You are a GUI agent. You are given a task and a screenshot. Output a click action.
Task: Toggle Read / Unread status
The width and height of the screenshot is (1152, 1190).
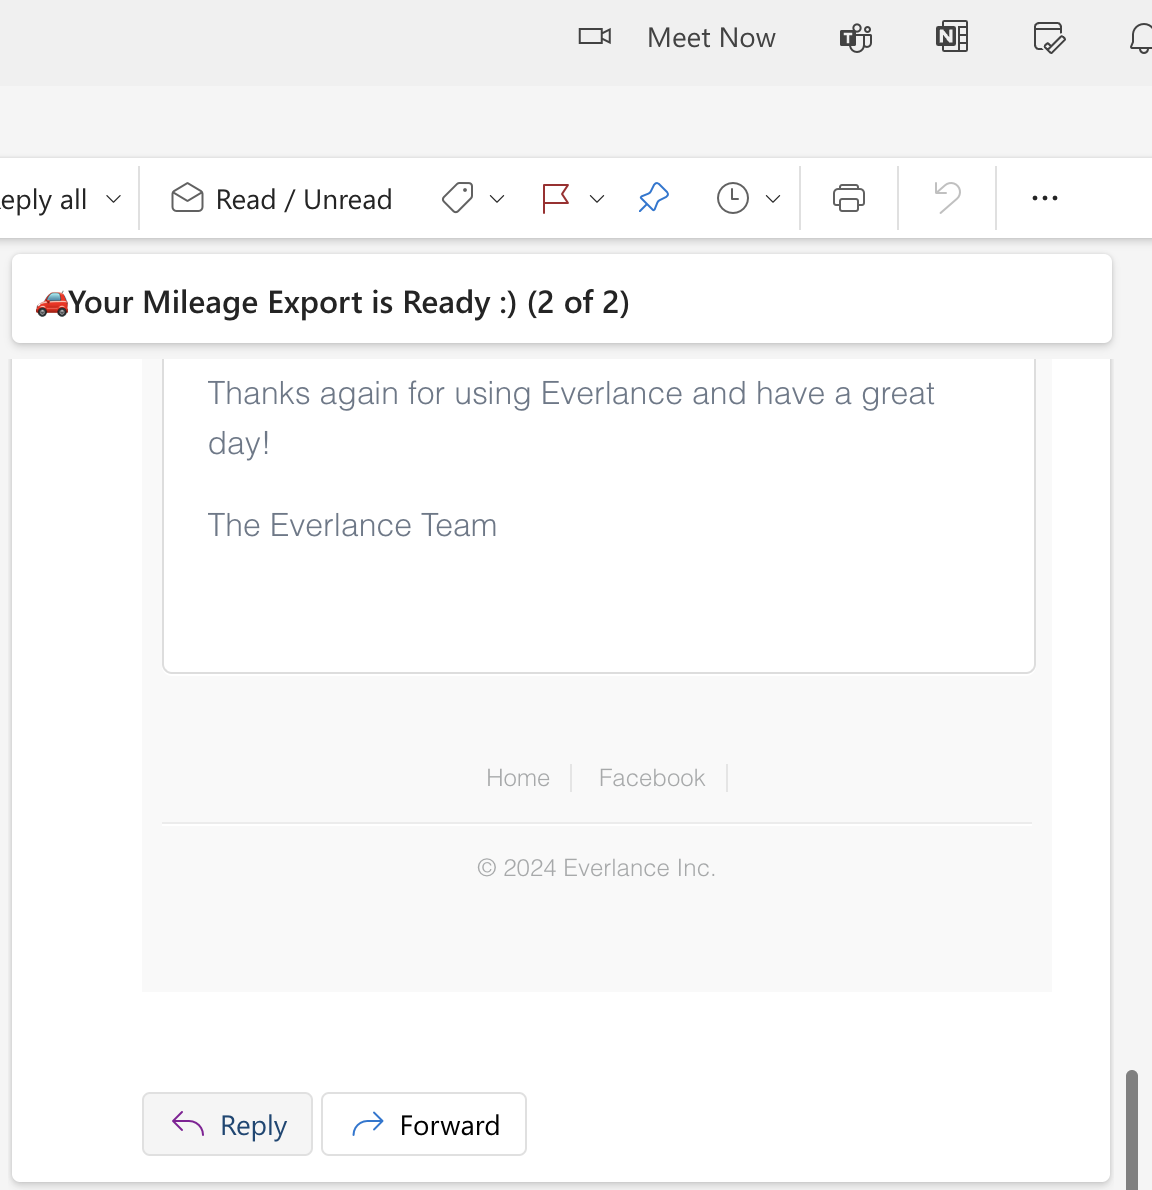tap(282, 199)
